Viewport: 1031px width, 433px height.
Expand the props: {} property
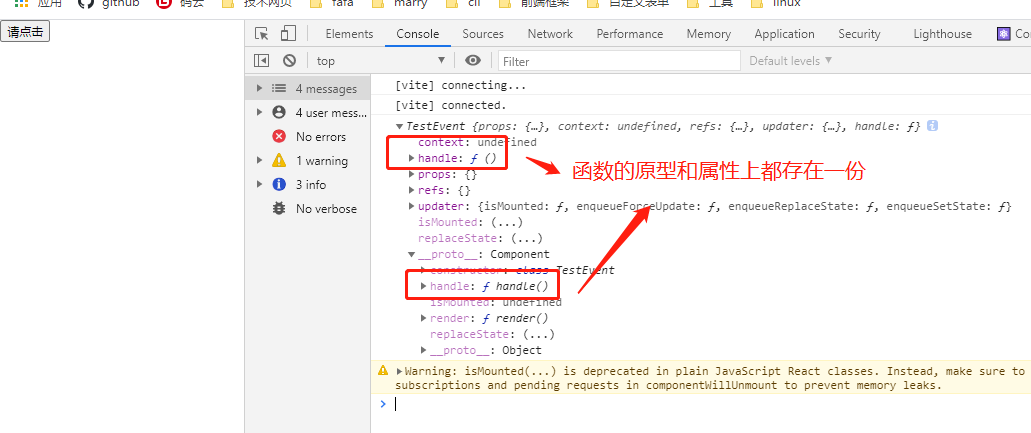pos(412,174)
